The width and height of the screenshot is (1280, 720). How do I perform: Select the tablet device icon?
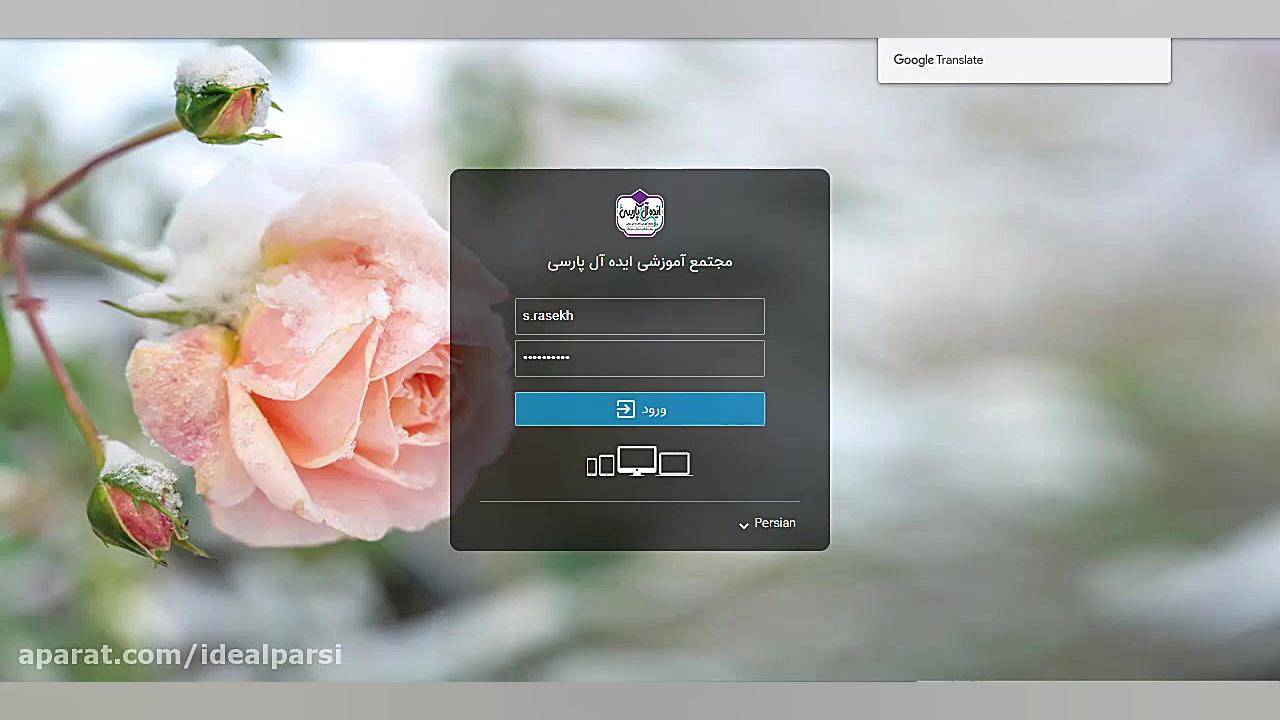tap(607, 465)
